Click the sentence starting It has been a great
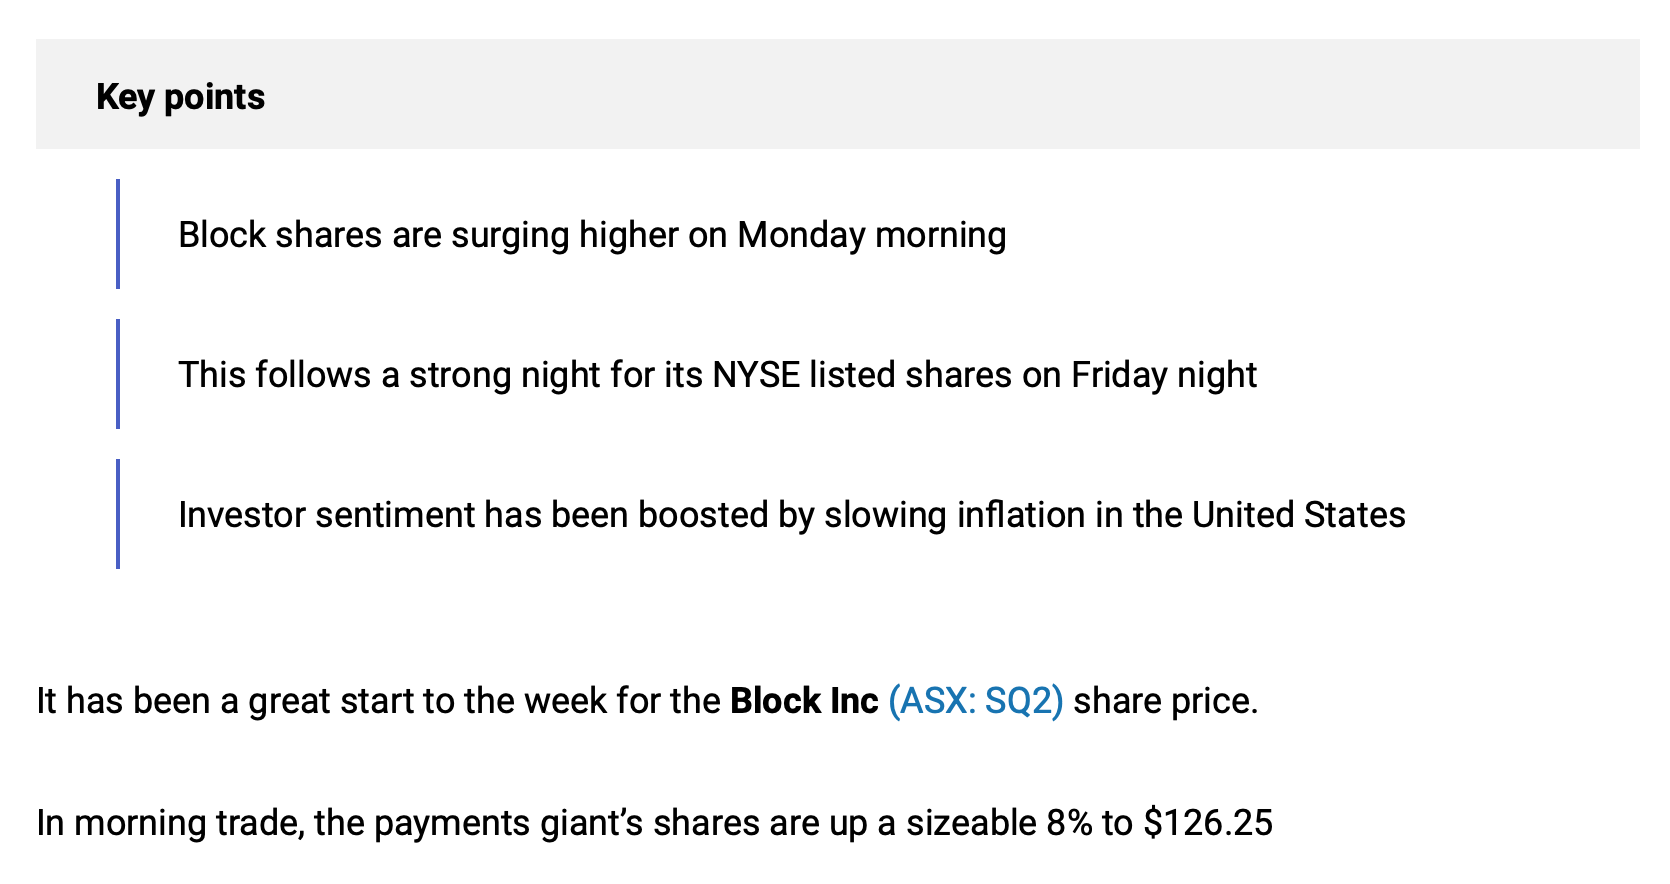This screenshot has height=884, width=1670. point(647,701)
